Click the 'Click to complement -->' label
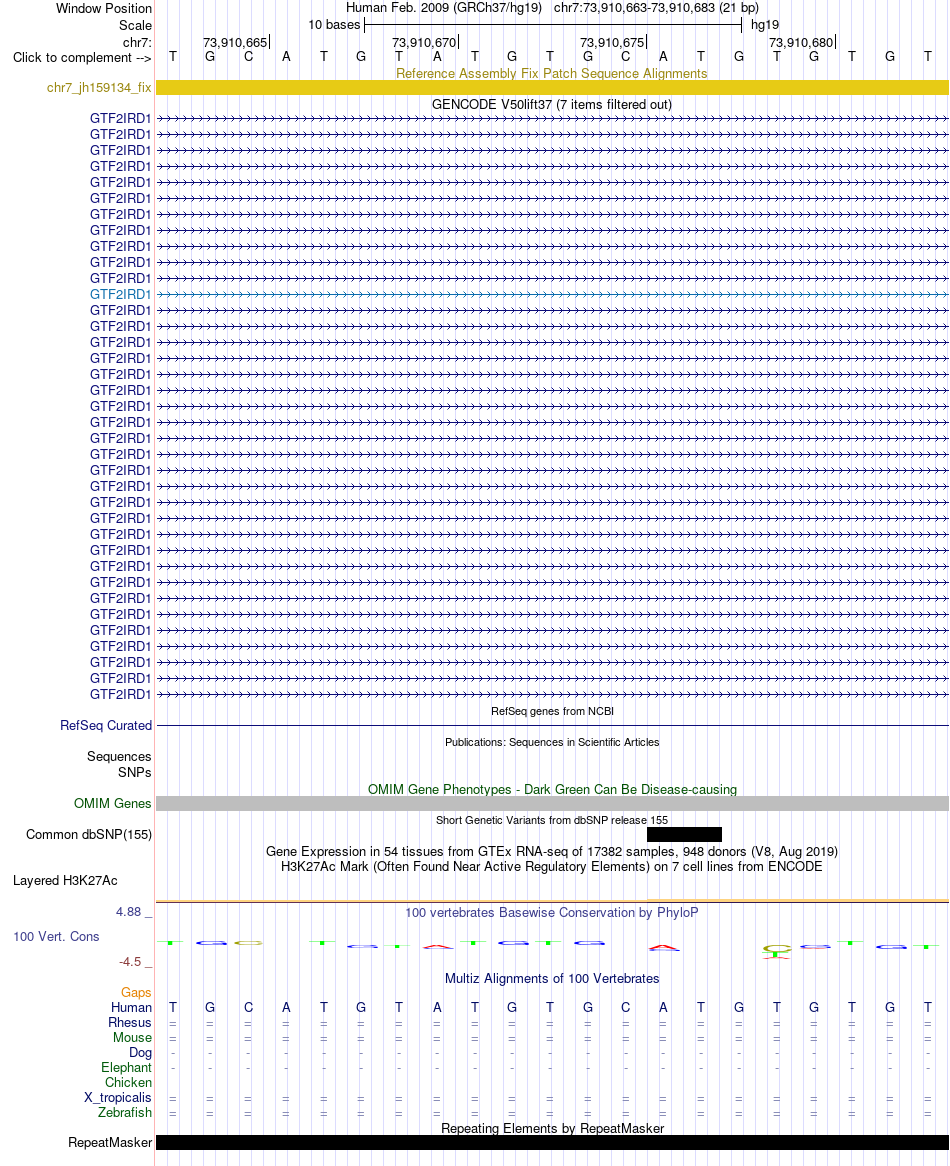Screen dimensions: 950x1166 click(82, 57)
